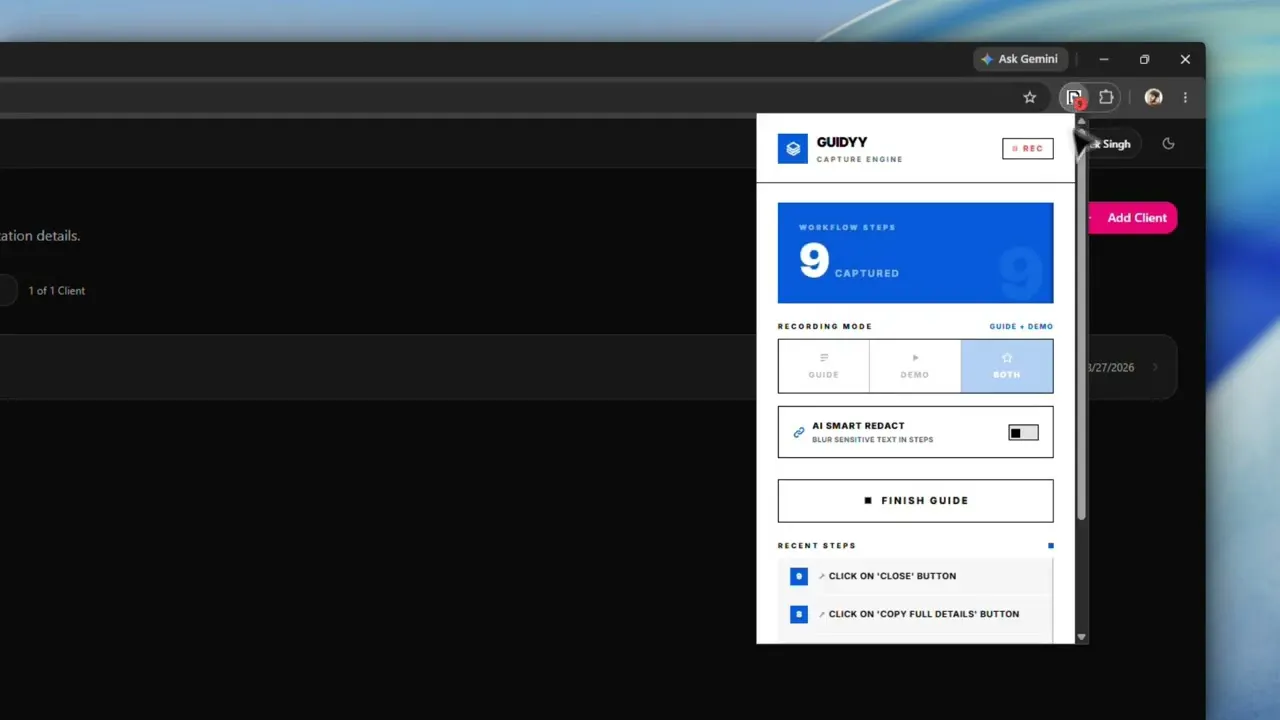This screenshot has height=720, width=1280.
Task: Bookmark this page with the star icon
Action: point(1030,97)
